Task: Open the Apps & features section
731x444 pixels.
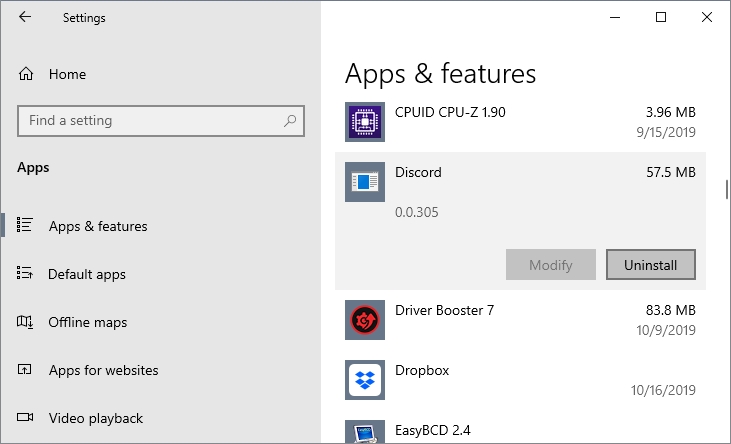Action: click(x=98, y=226)
